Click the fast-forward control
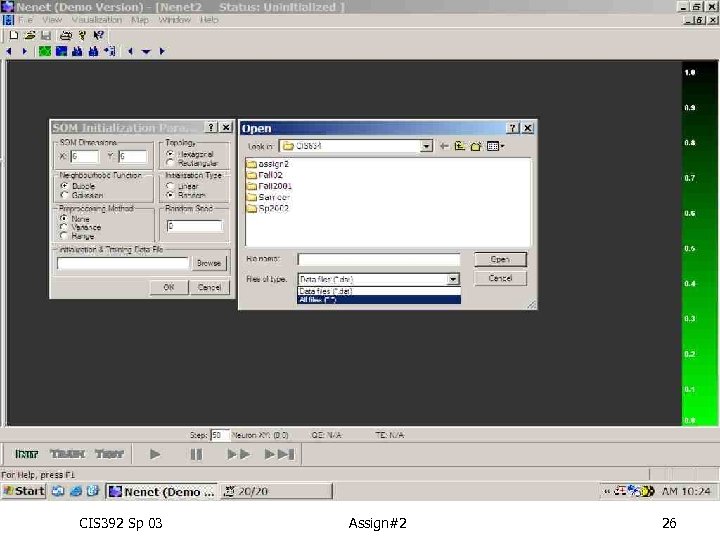The height and width of the screenshot is (540, 720). [238, 454]
